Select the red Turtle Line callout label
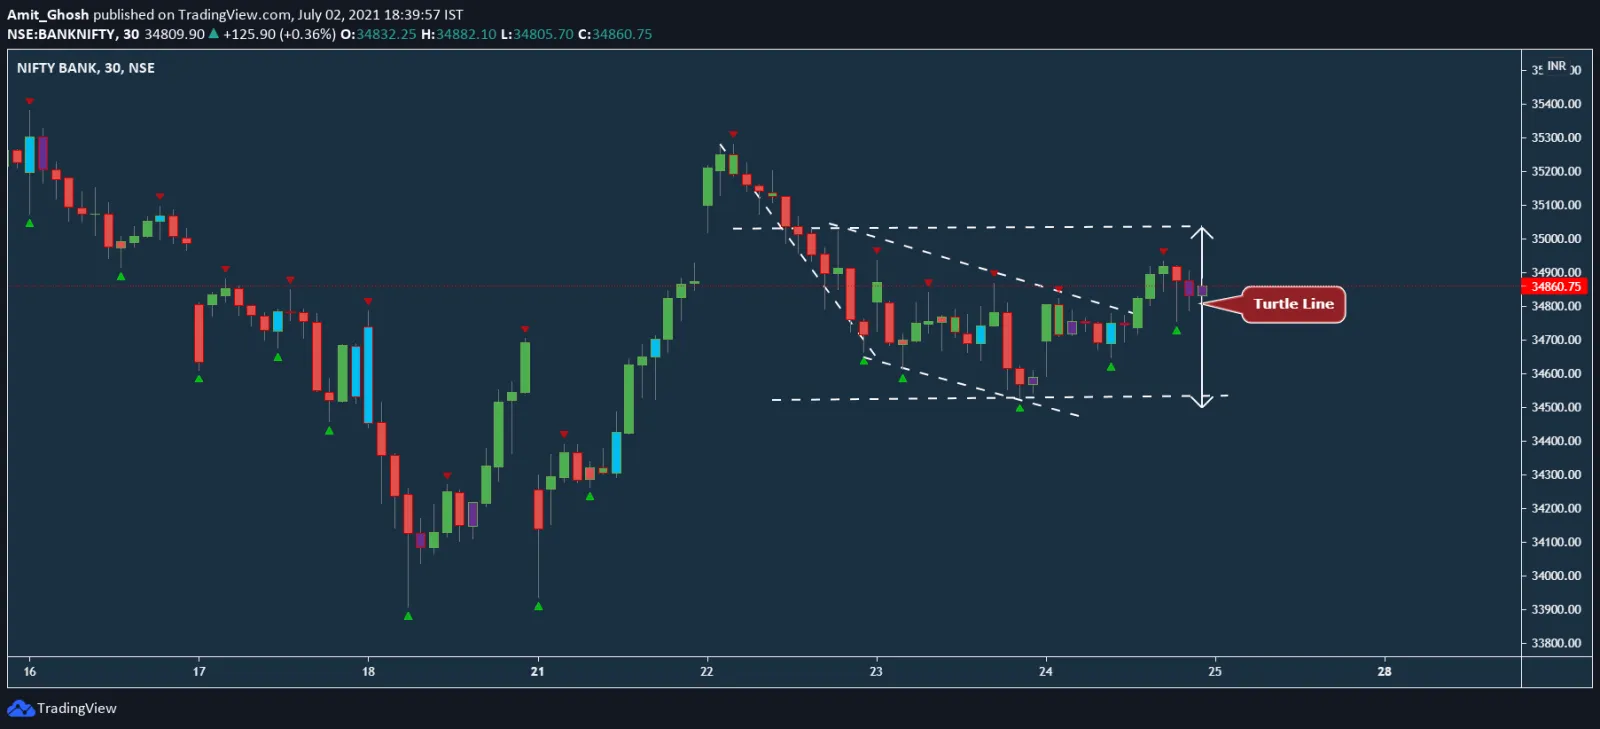This screenshot has width=1600, height=729. point(1293,304)
